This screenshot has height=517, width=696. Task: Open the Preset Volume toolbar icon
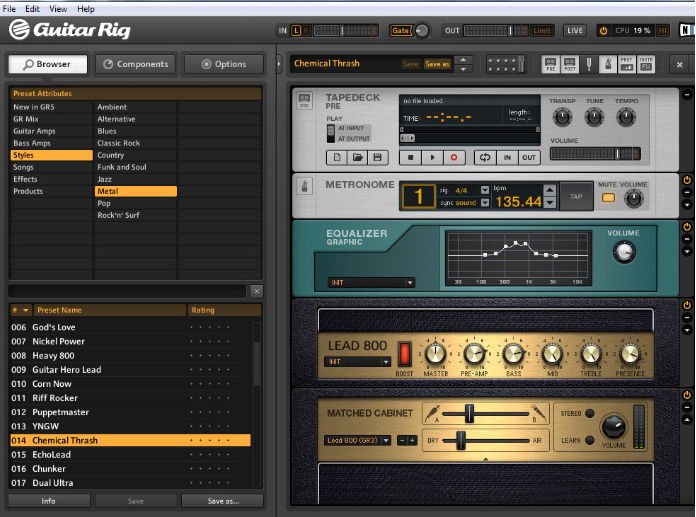click(x=626, y=64)
